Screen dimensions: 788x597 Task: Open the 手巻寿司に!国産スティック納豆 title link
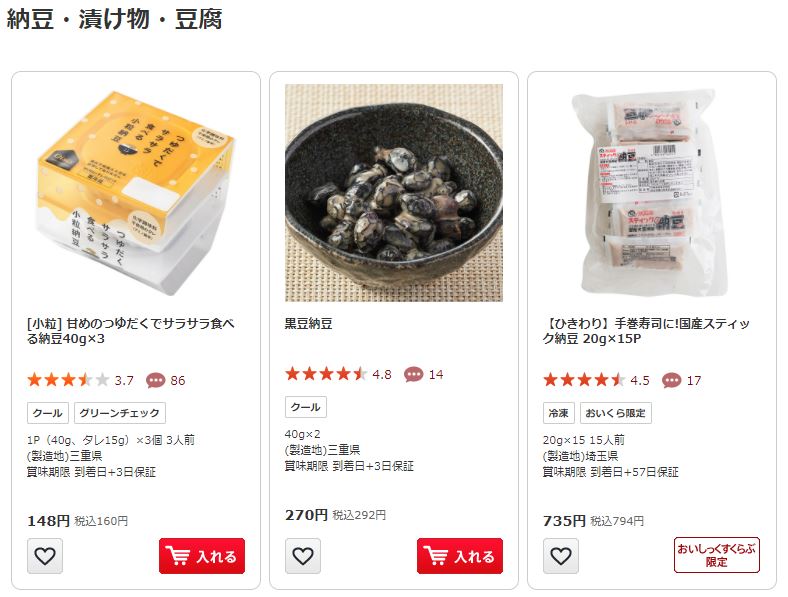(x=646, y=331)
